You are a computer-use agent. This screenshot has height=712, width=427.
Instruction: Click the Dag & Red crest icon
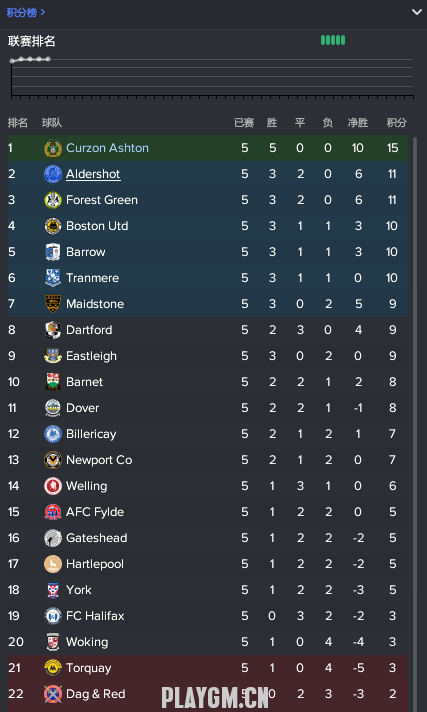pyautogui.click(x=53, y=694)
